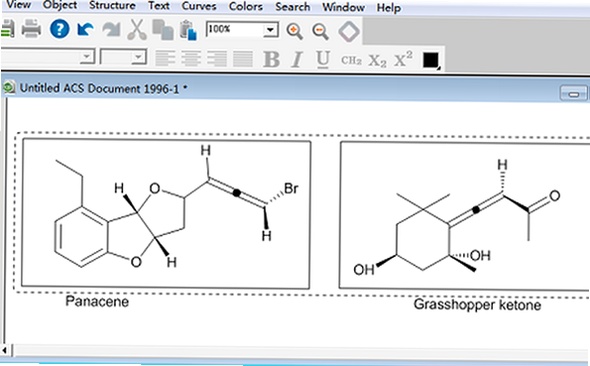
Task: Toggle superscript X² formatting
Action: tap(403, 59)
